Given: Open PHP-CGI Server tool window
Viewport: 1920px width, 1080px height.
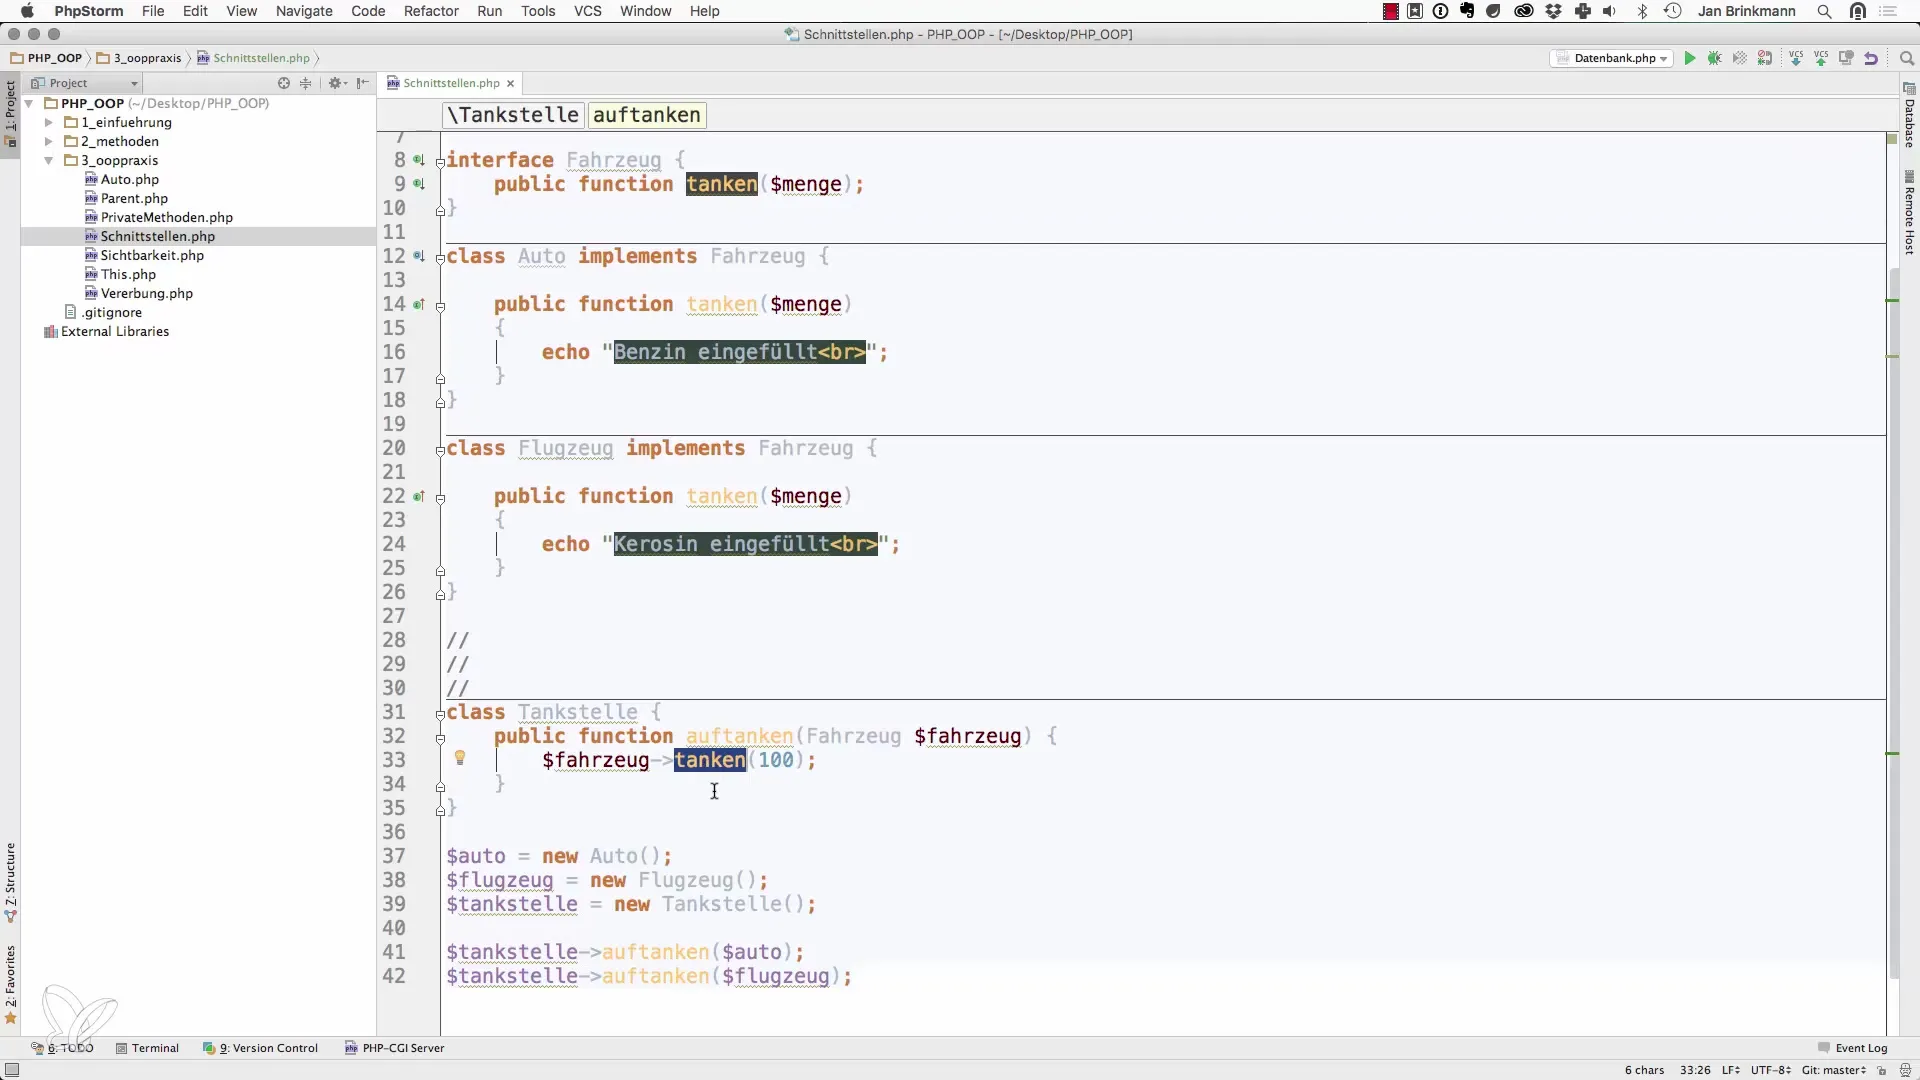Looking at the screenshot, I should click(x=395, y=1048).
